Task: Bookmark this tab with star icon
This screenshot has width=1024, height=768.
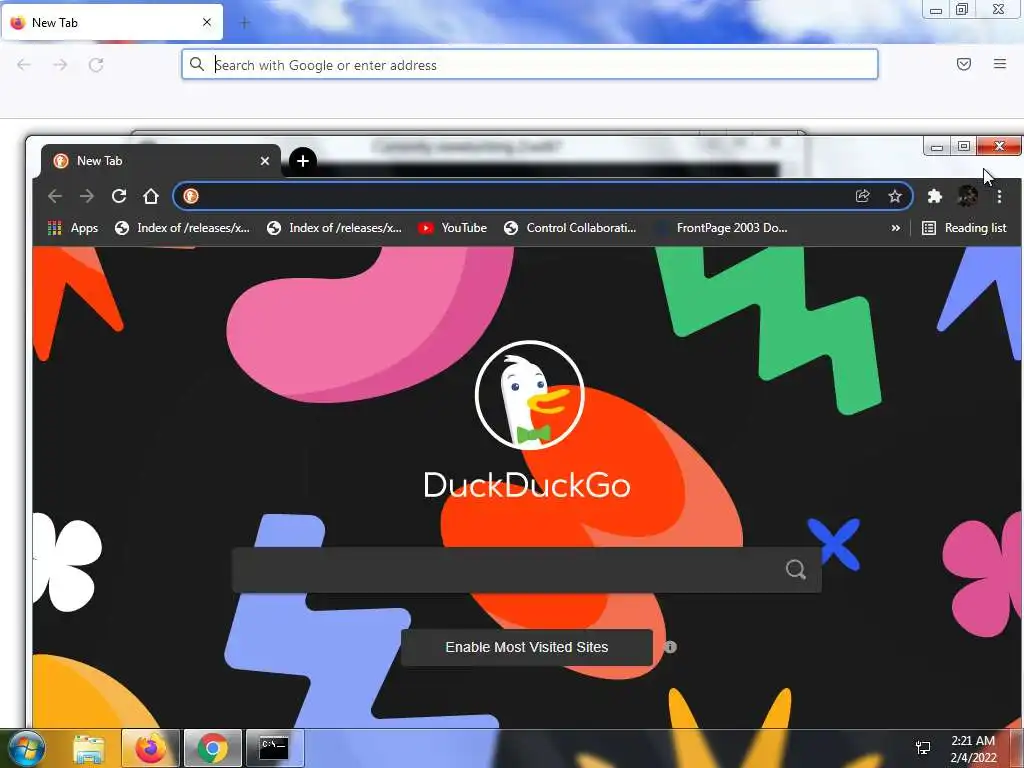Action: point(895,196)
